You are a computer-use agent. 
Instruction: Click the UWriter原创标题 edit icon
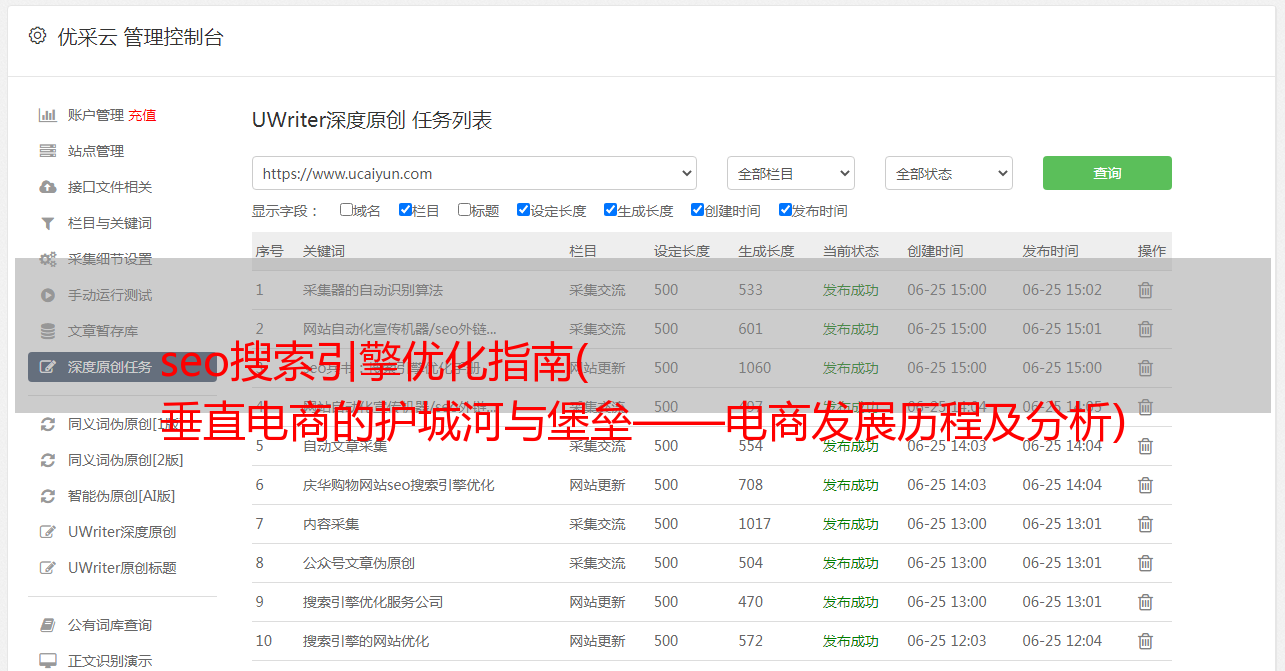click(x=47, y=568)
